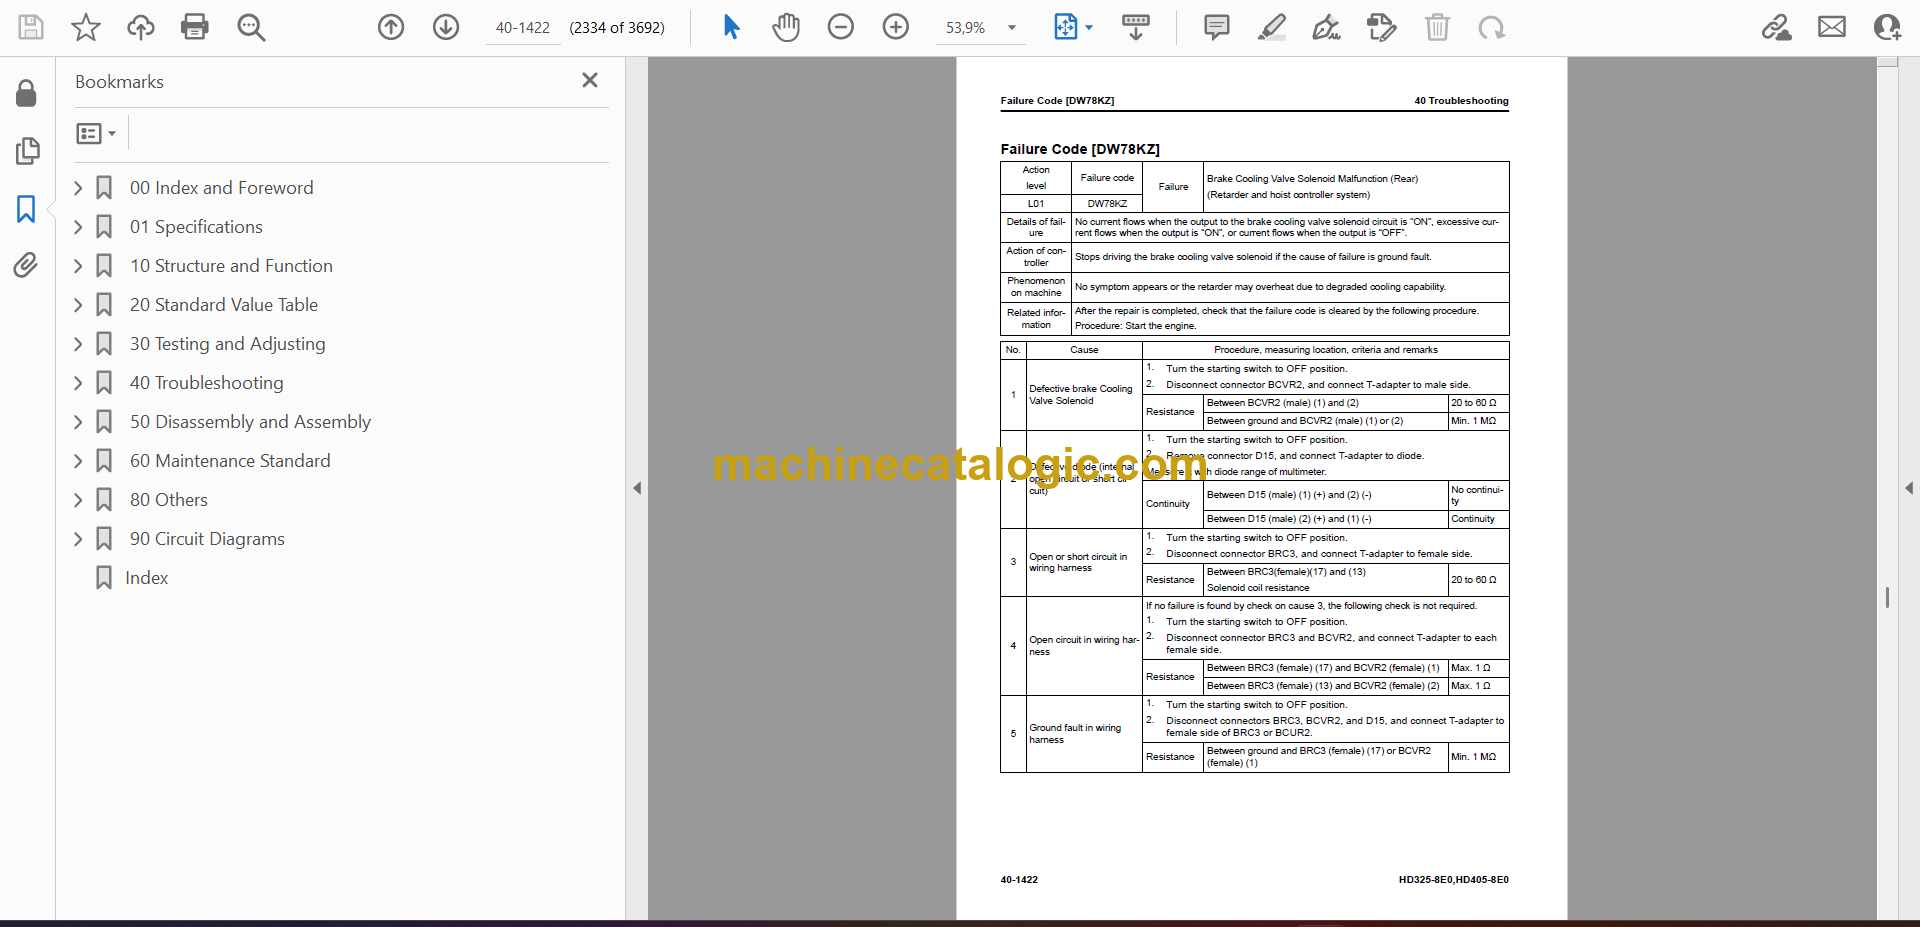Screen dimensions: 1920x927
Task: Click the vertical scrollbar thumb
Action: point(1887,597)
